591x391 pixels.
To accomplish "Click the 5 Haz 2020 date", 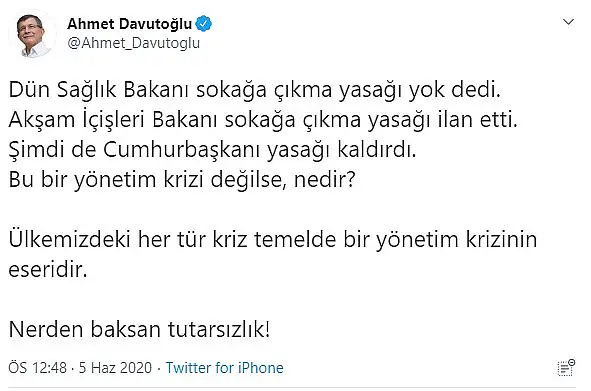I will (115, 368).
